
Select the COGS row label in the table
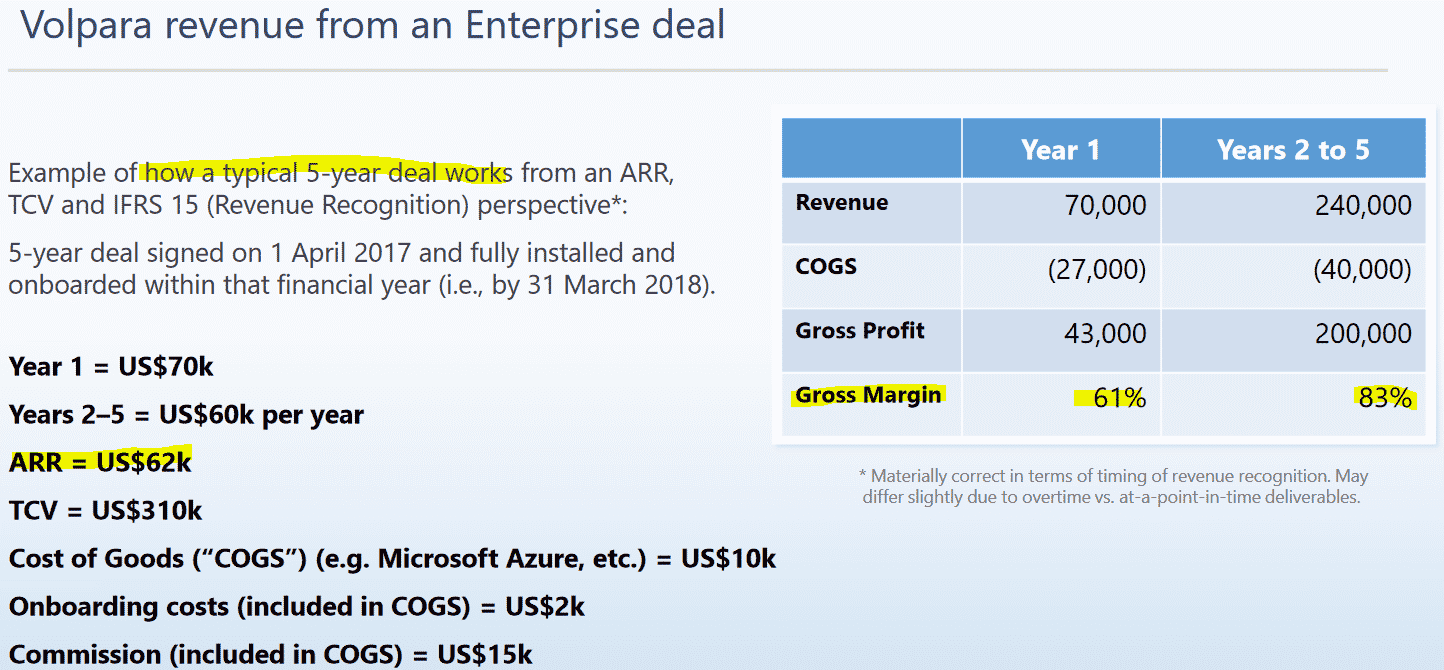(826, 267)
